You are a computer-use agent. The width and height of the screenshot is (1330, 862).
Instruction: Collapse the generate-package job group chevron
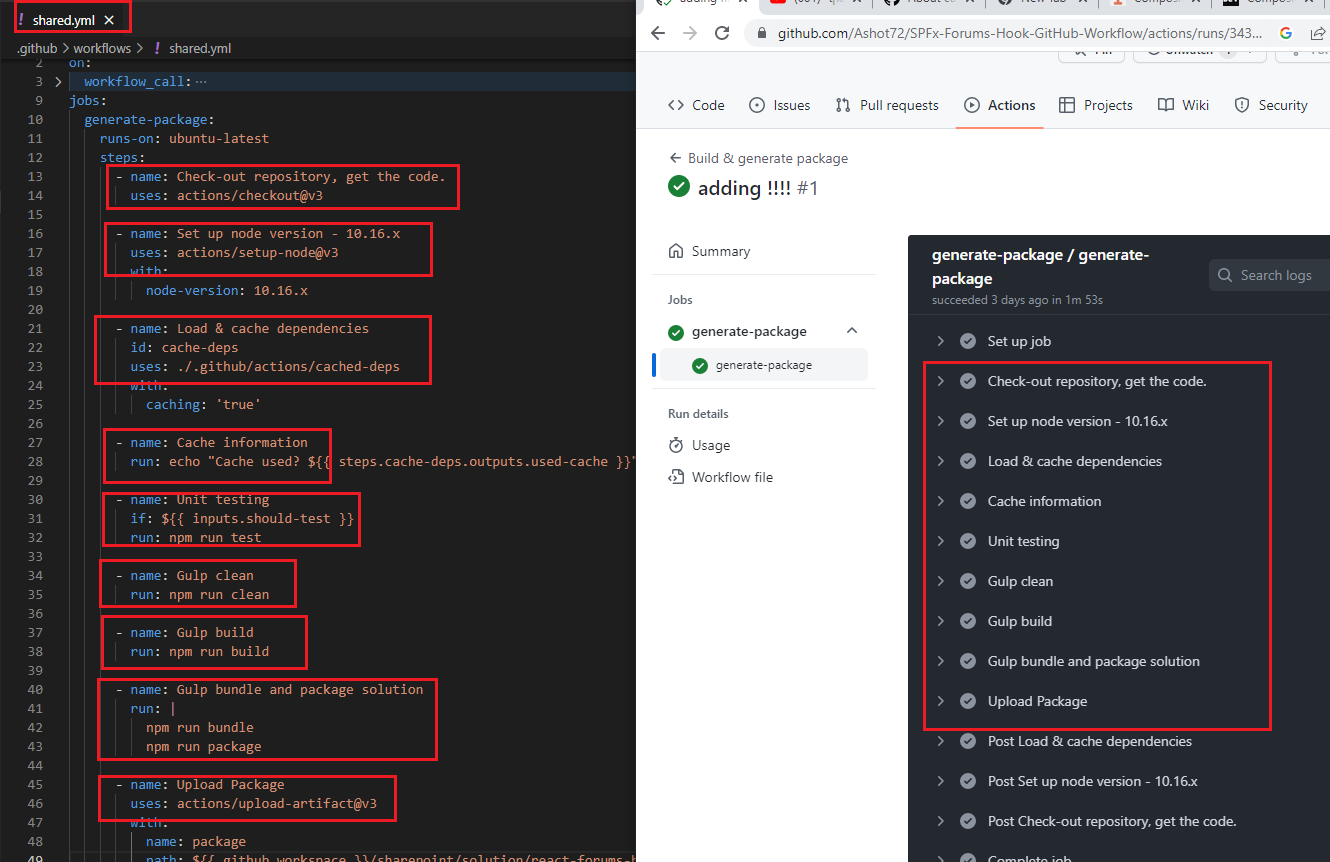pos(852,331)
